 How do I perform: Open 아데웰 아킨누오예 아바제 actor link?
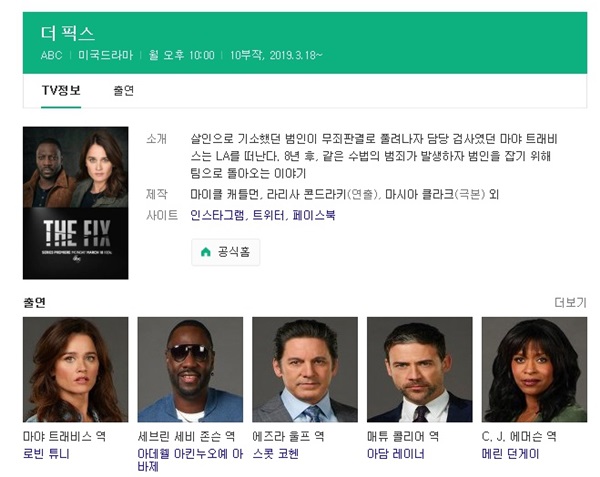pyautogui.click(x=190, y=460)
